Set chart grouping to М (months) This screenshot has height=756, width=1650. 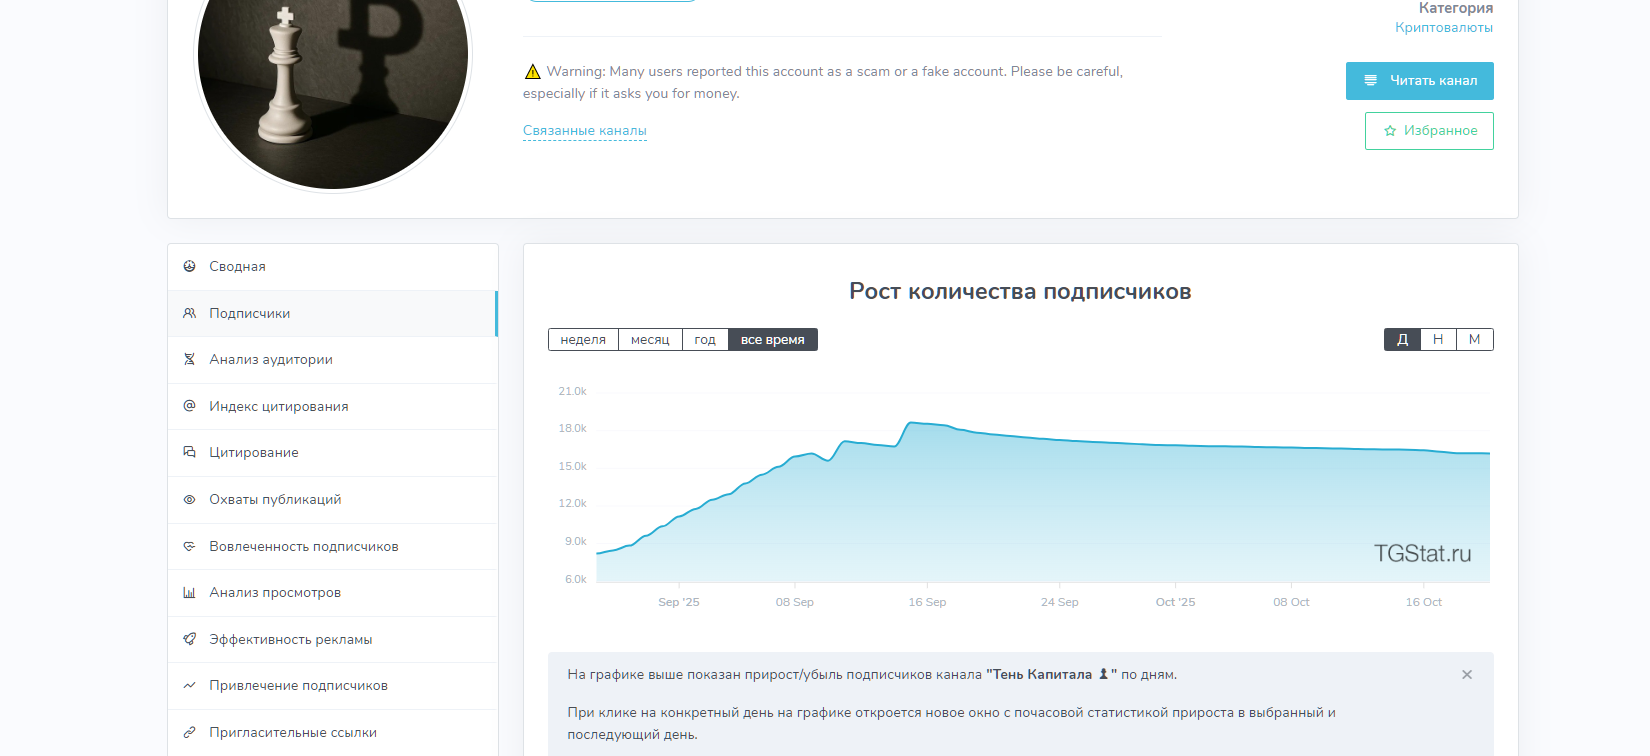[1474, 340]
